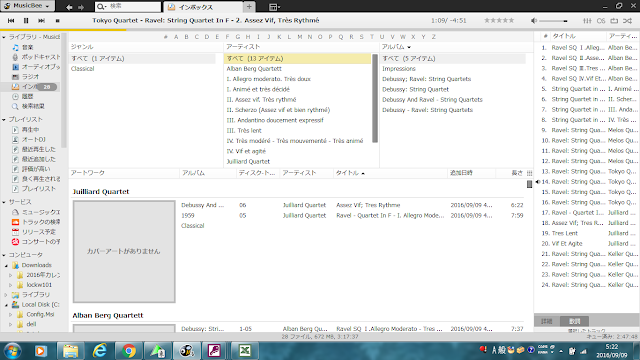Jump to letter D in alphabet bar
This screenshot has height=360, width=640.
pyautogui.click(x=207, y=37)
